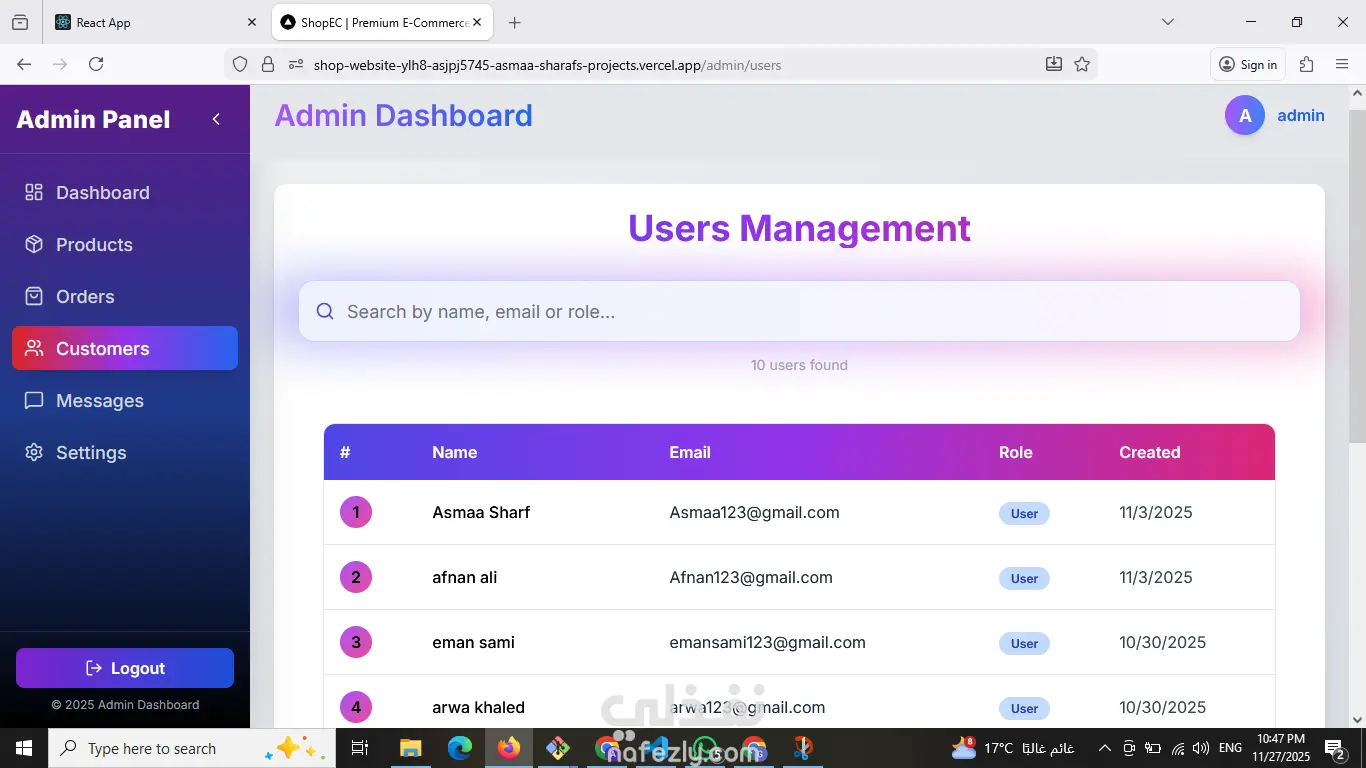Click the Email column header
The height and width of the screenshot is (768, 1366).
tap(690, 453)
